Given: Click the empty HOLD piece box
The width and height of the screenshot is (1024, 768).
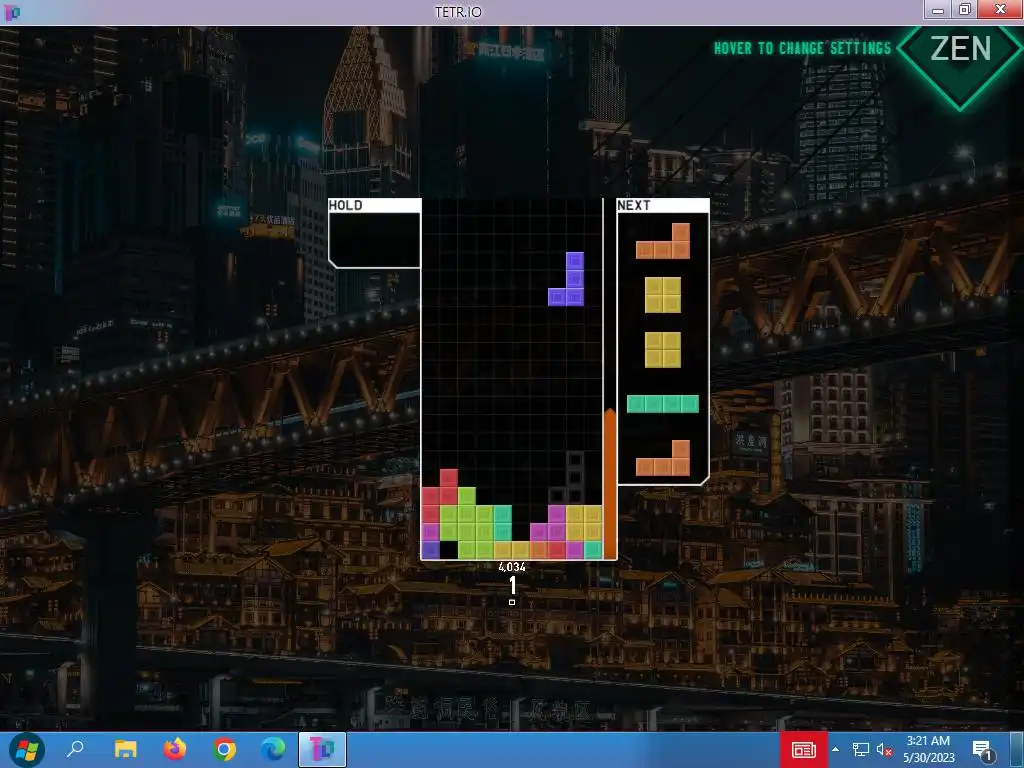Looking at the screenshot, I should [374, 240].
